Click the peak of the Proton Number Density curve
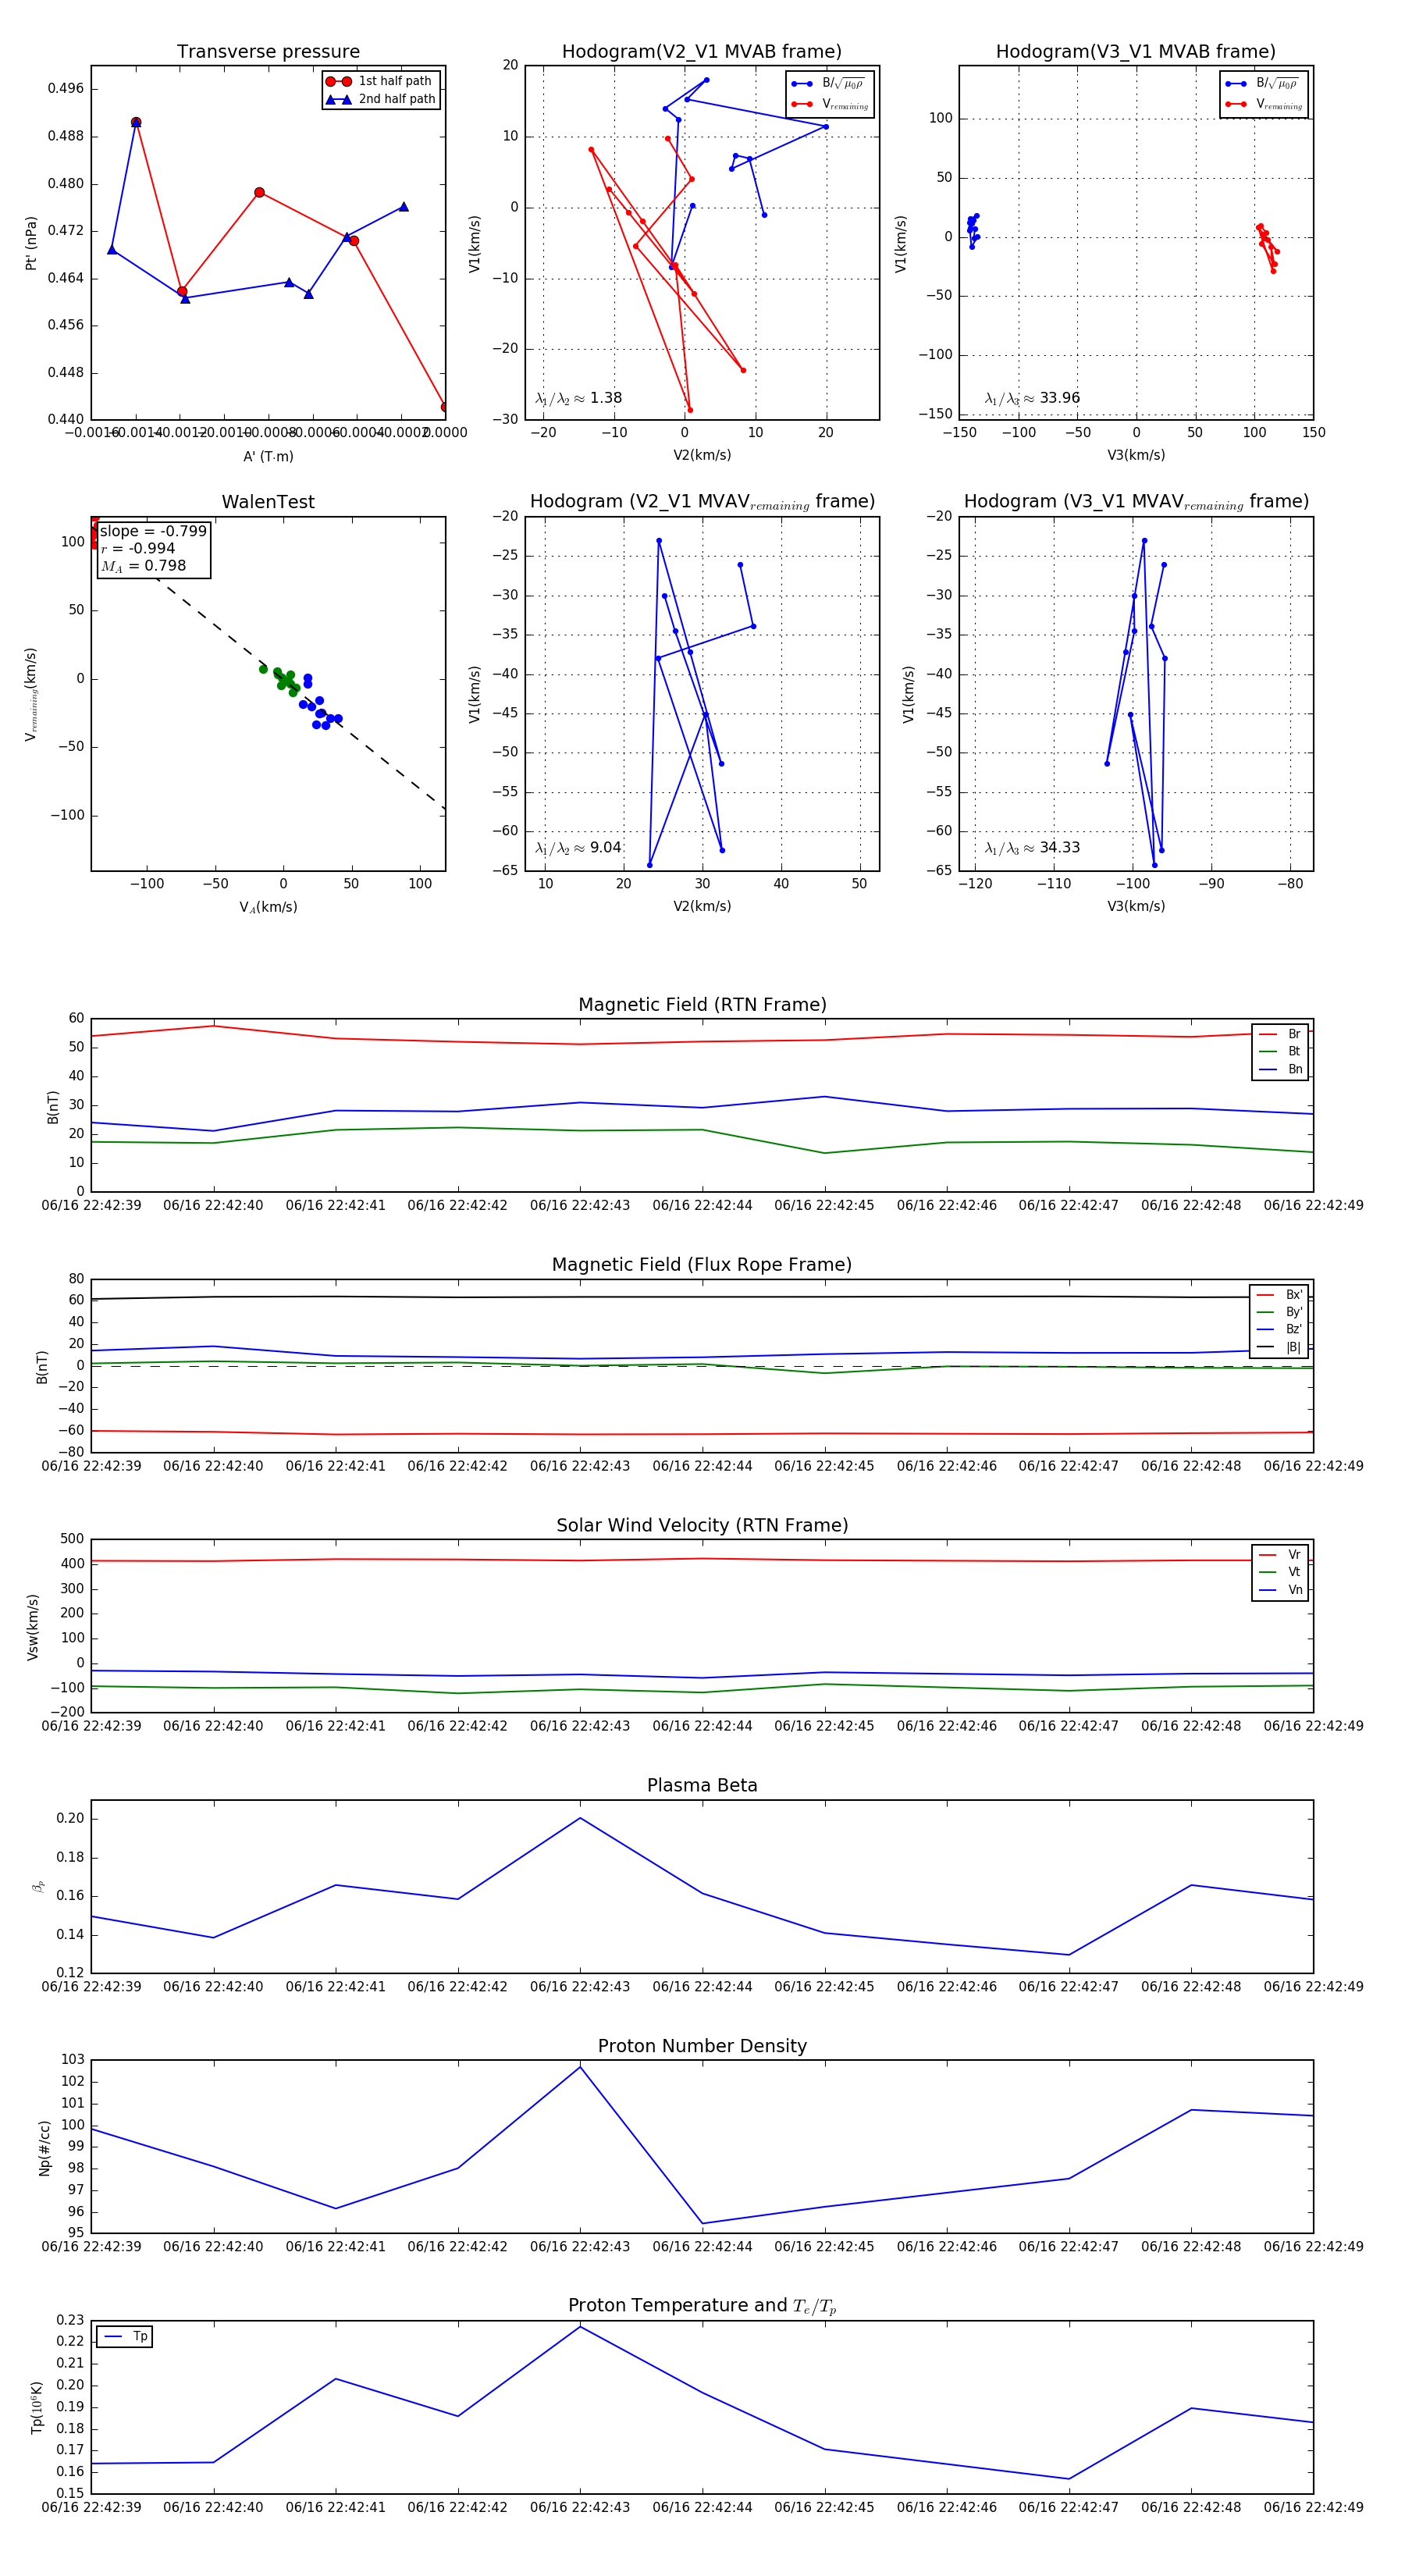Viewport: 1405px width, 2576px height. (580, 2067)
